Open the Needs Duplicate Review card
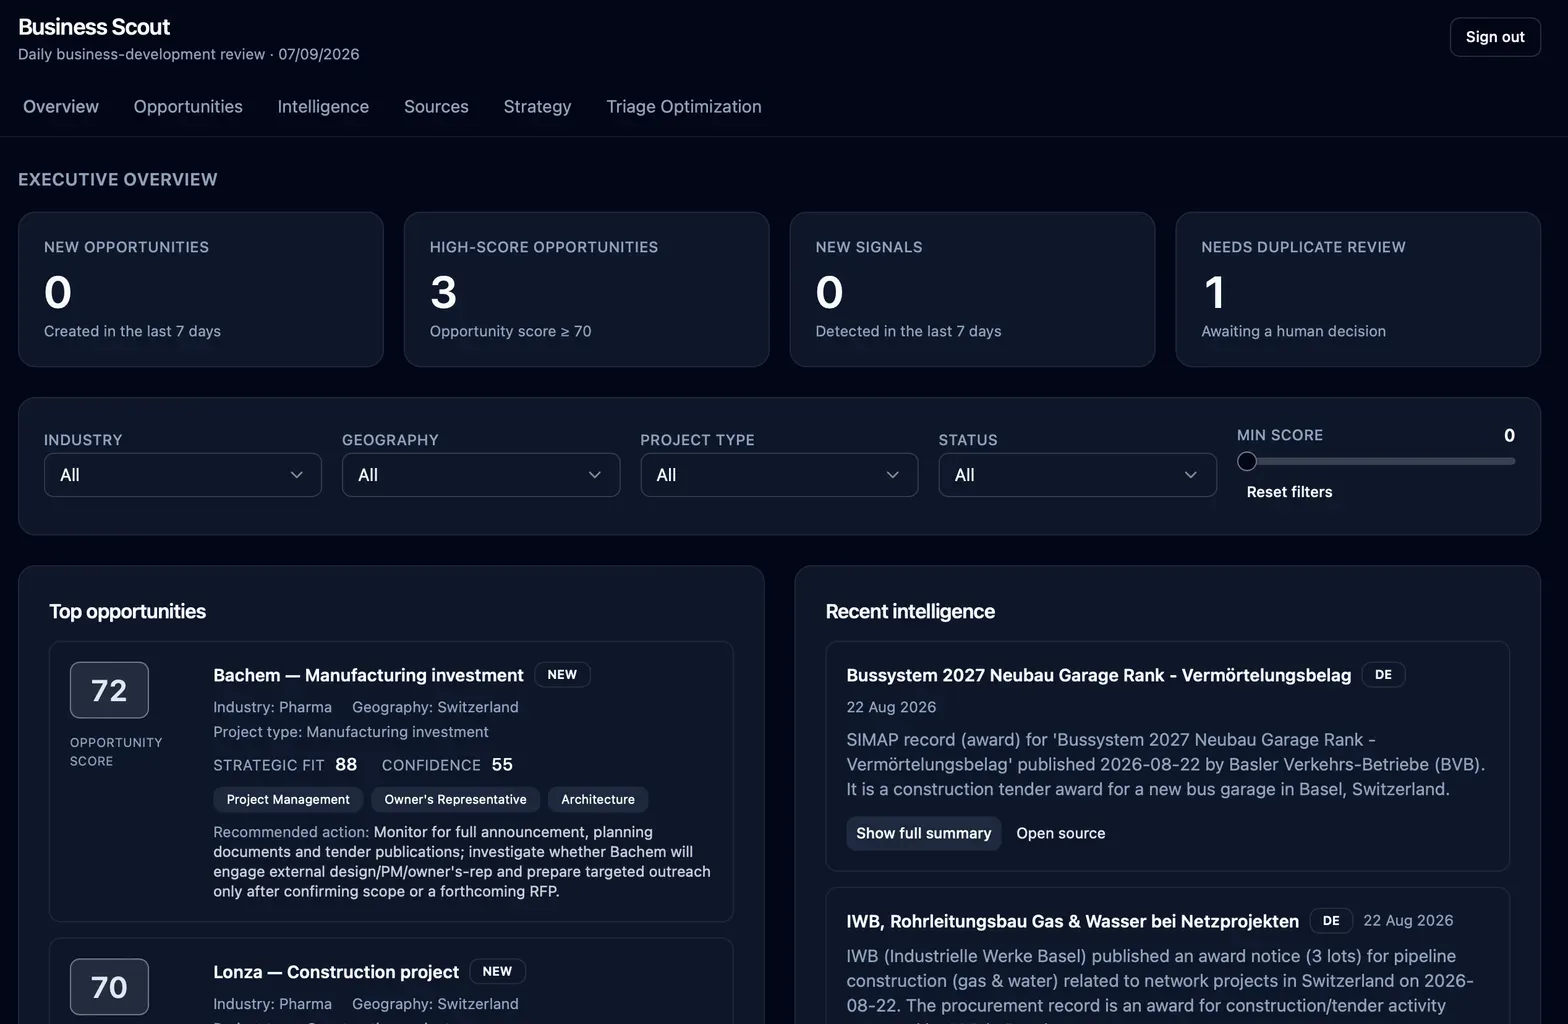Image resolution: width=1568 pixels, height=1024 pixels. pyautogui.click(x=1358, y=289)
